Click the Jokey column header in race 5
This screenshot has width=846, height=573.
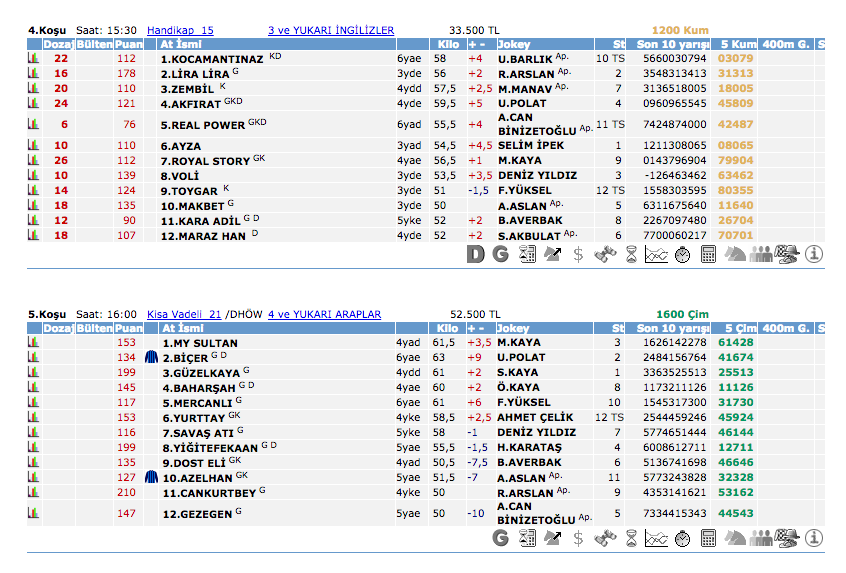pyautogui.click(x=513, y=328)
